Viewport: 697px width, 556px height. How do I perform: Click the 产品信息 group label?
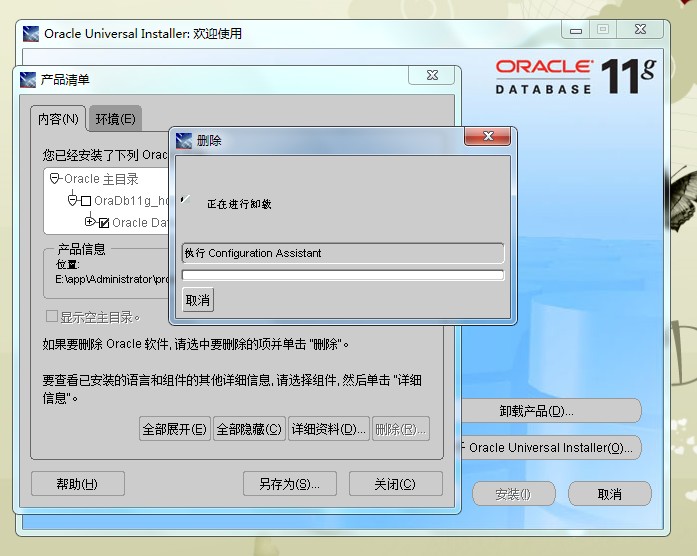pos(82,249)
